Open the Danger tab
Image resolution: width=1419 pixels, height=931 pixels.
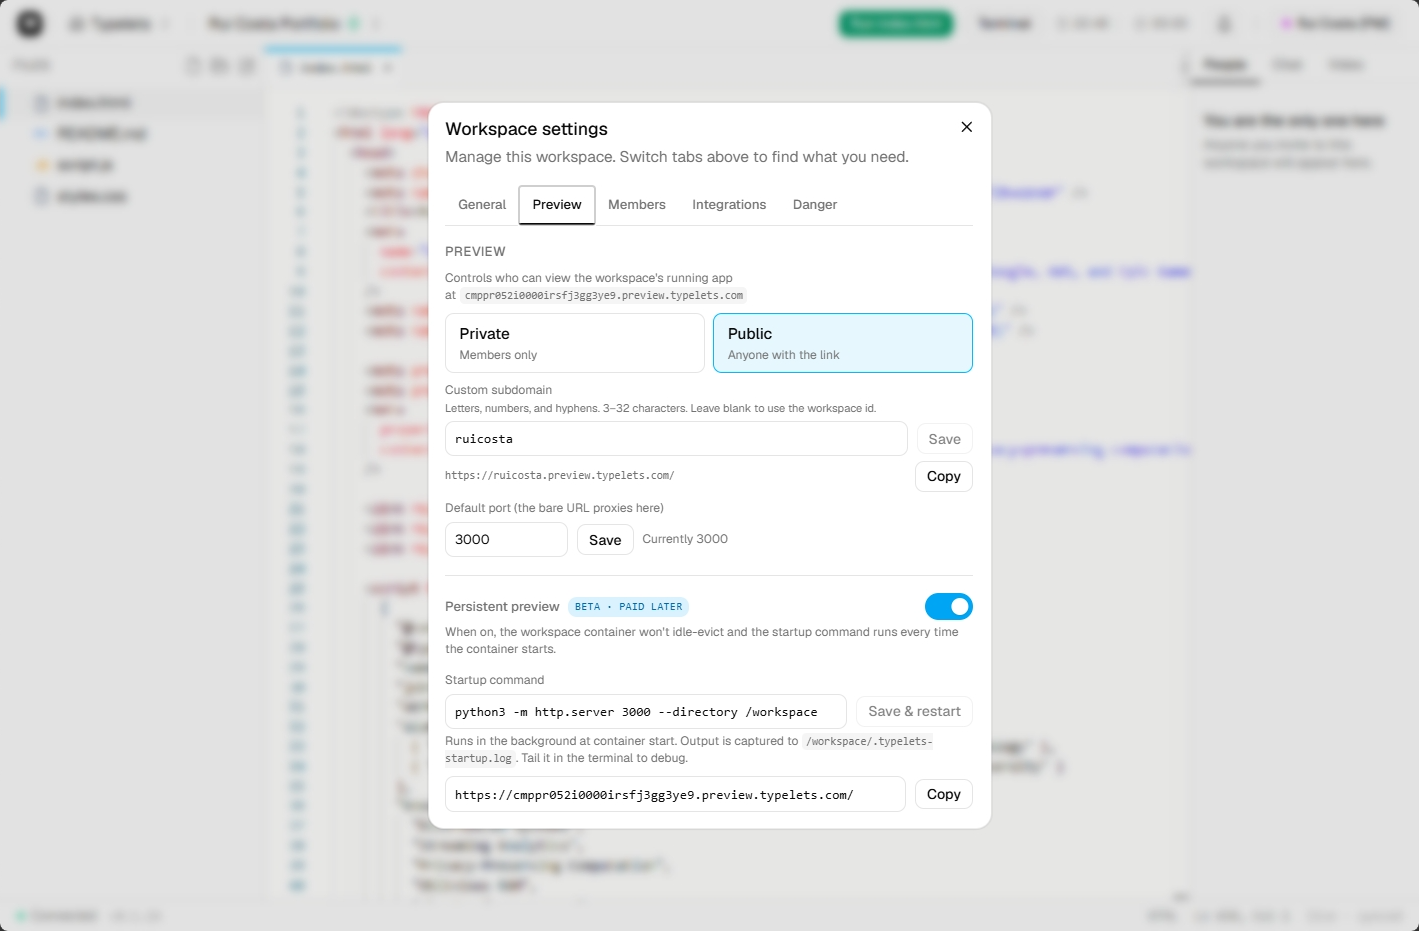coord(815,205)
